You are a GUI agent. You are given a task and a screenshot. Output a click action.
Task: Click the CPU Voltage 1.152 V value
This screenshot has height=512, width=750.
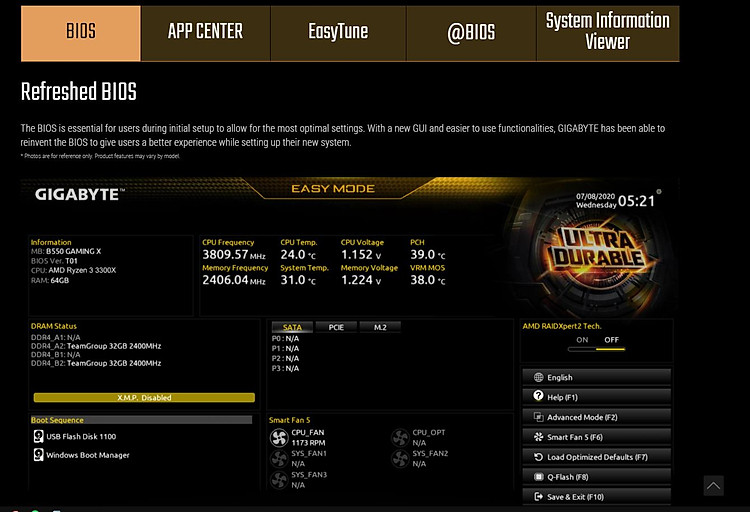point(361,255)
